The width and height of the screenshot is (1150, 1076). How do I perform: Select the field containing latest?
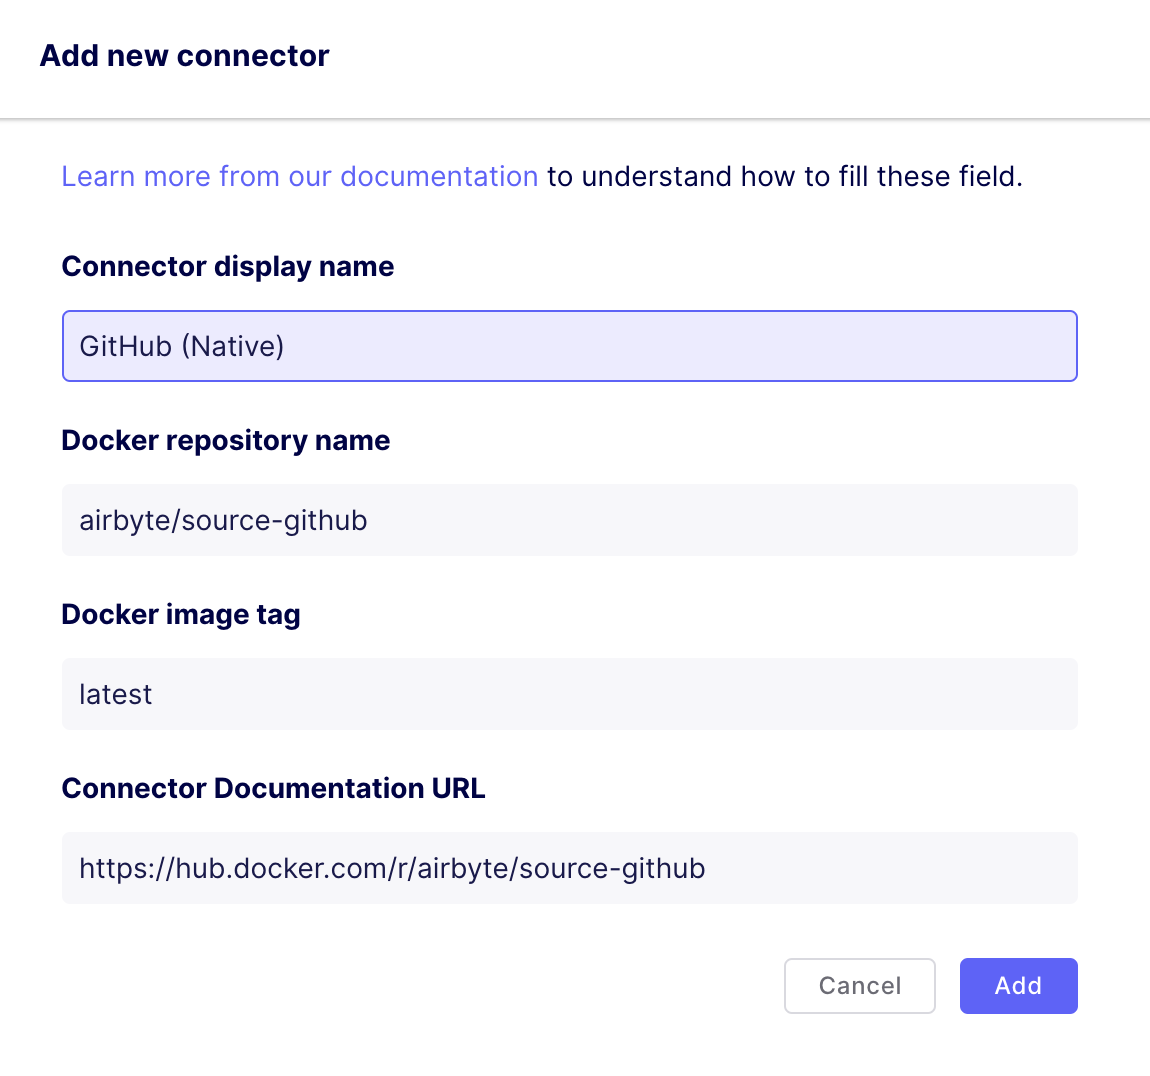[x=569, y=694]
